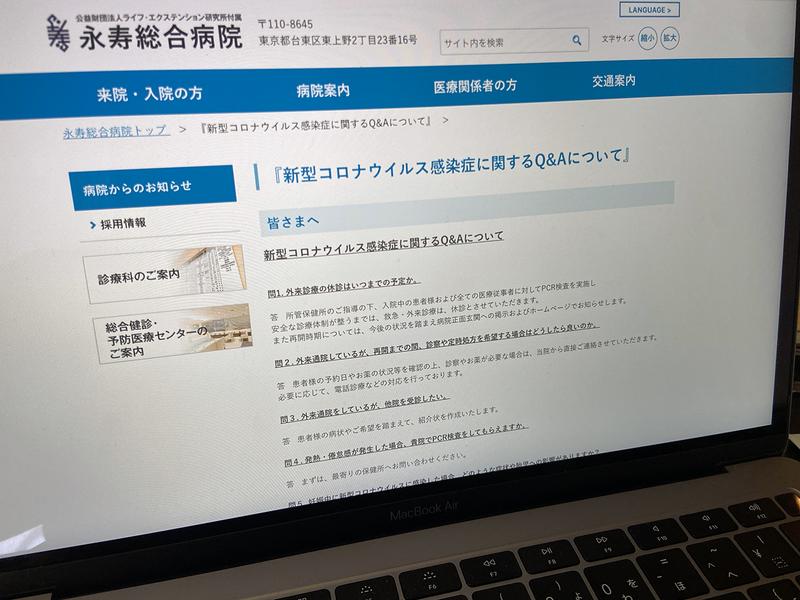
Task: Shrink text size with 縮小 button
Action: (647, 38)
